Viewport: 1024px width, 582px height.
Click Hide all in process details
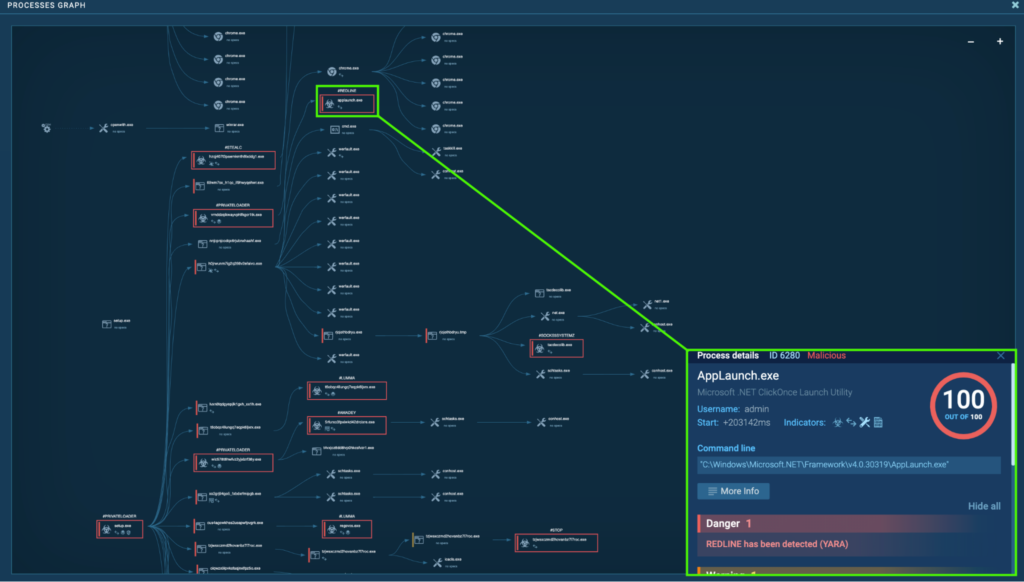tap(984, 506)
